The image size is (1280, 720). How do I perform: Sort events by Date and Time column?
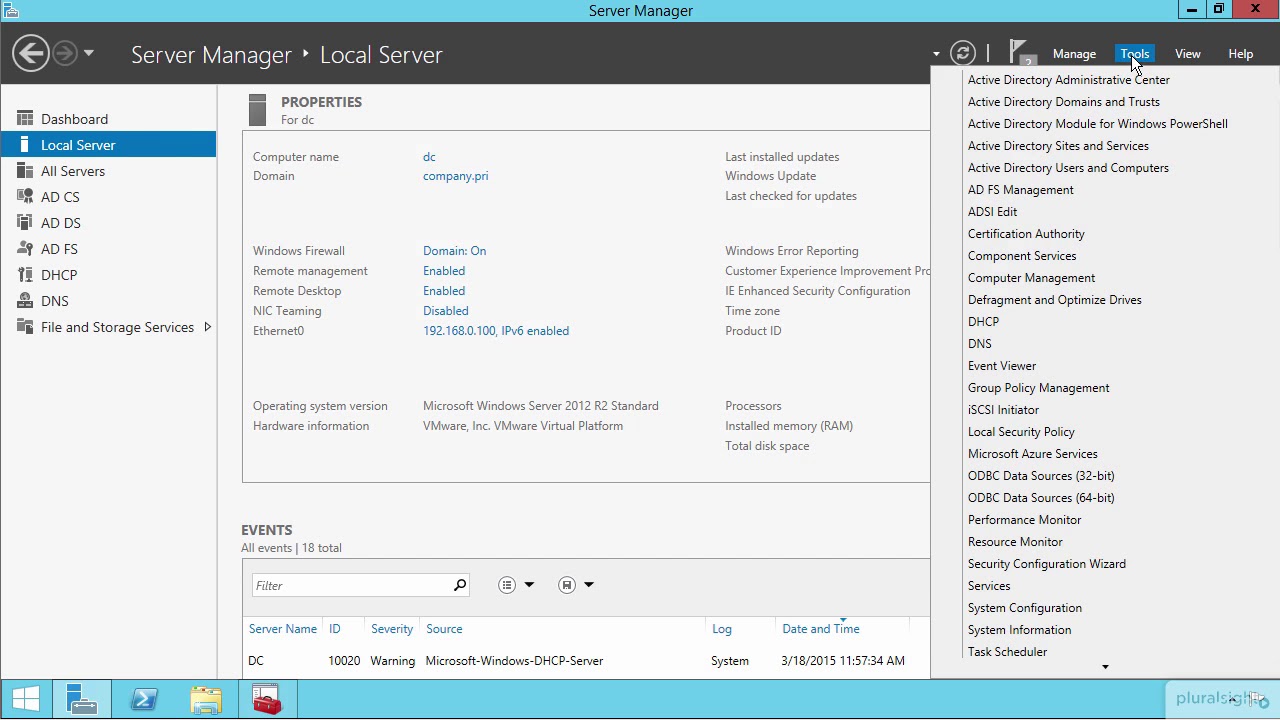[x=821, y=629]
